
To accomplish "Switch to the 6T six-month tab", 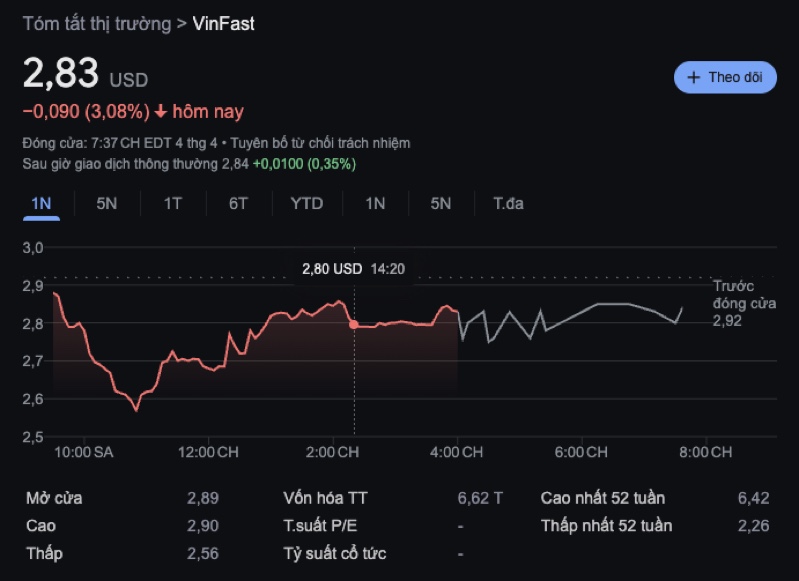I will tap(238, 204).
